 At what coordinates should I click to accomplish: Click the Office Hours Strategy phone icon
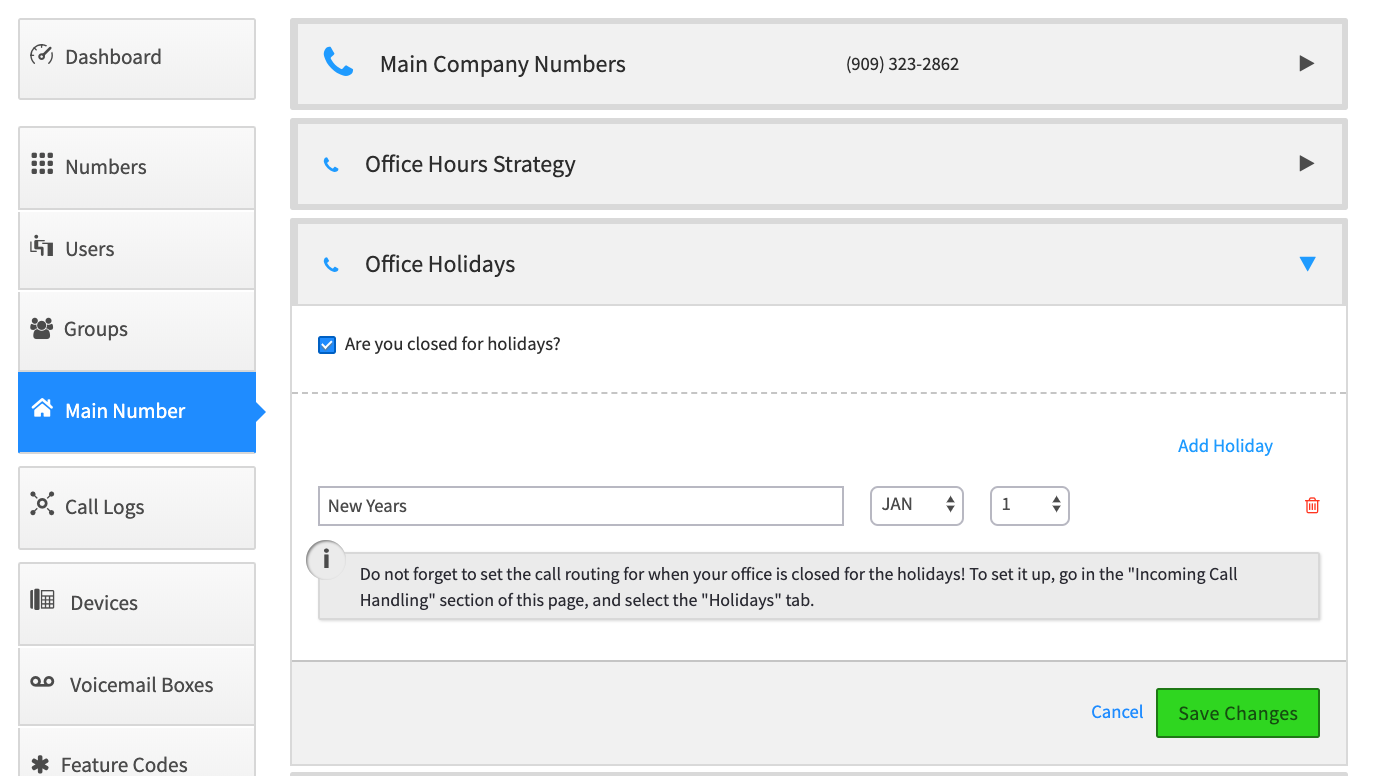[x=331, y=165]
